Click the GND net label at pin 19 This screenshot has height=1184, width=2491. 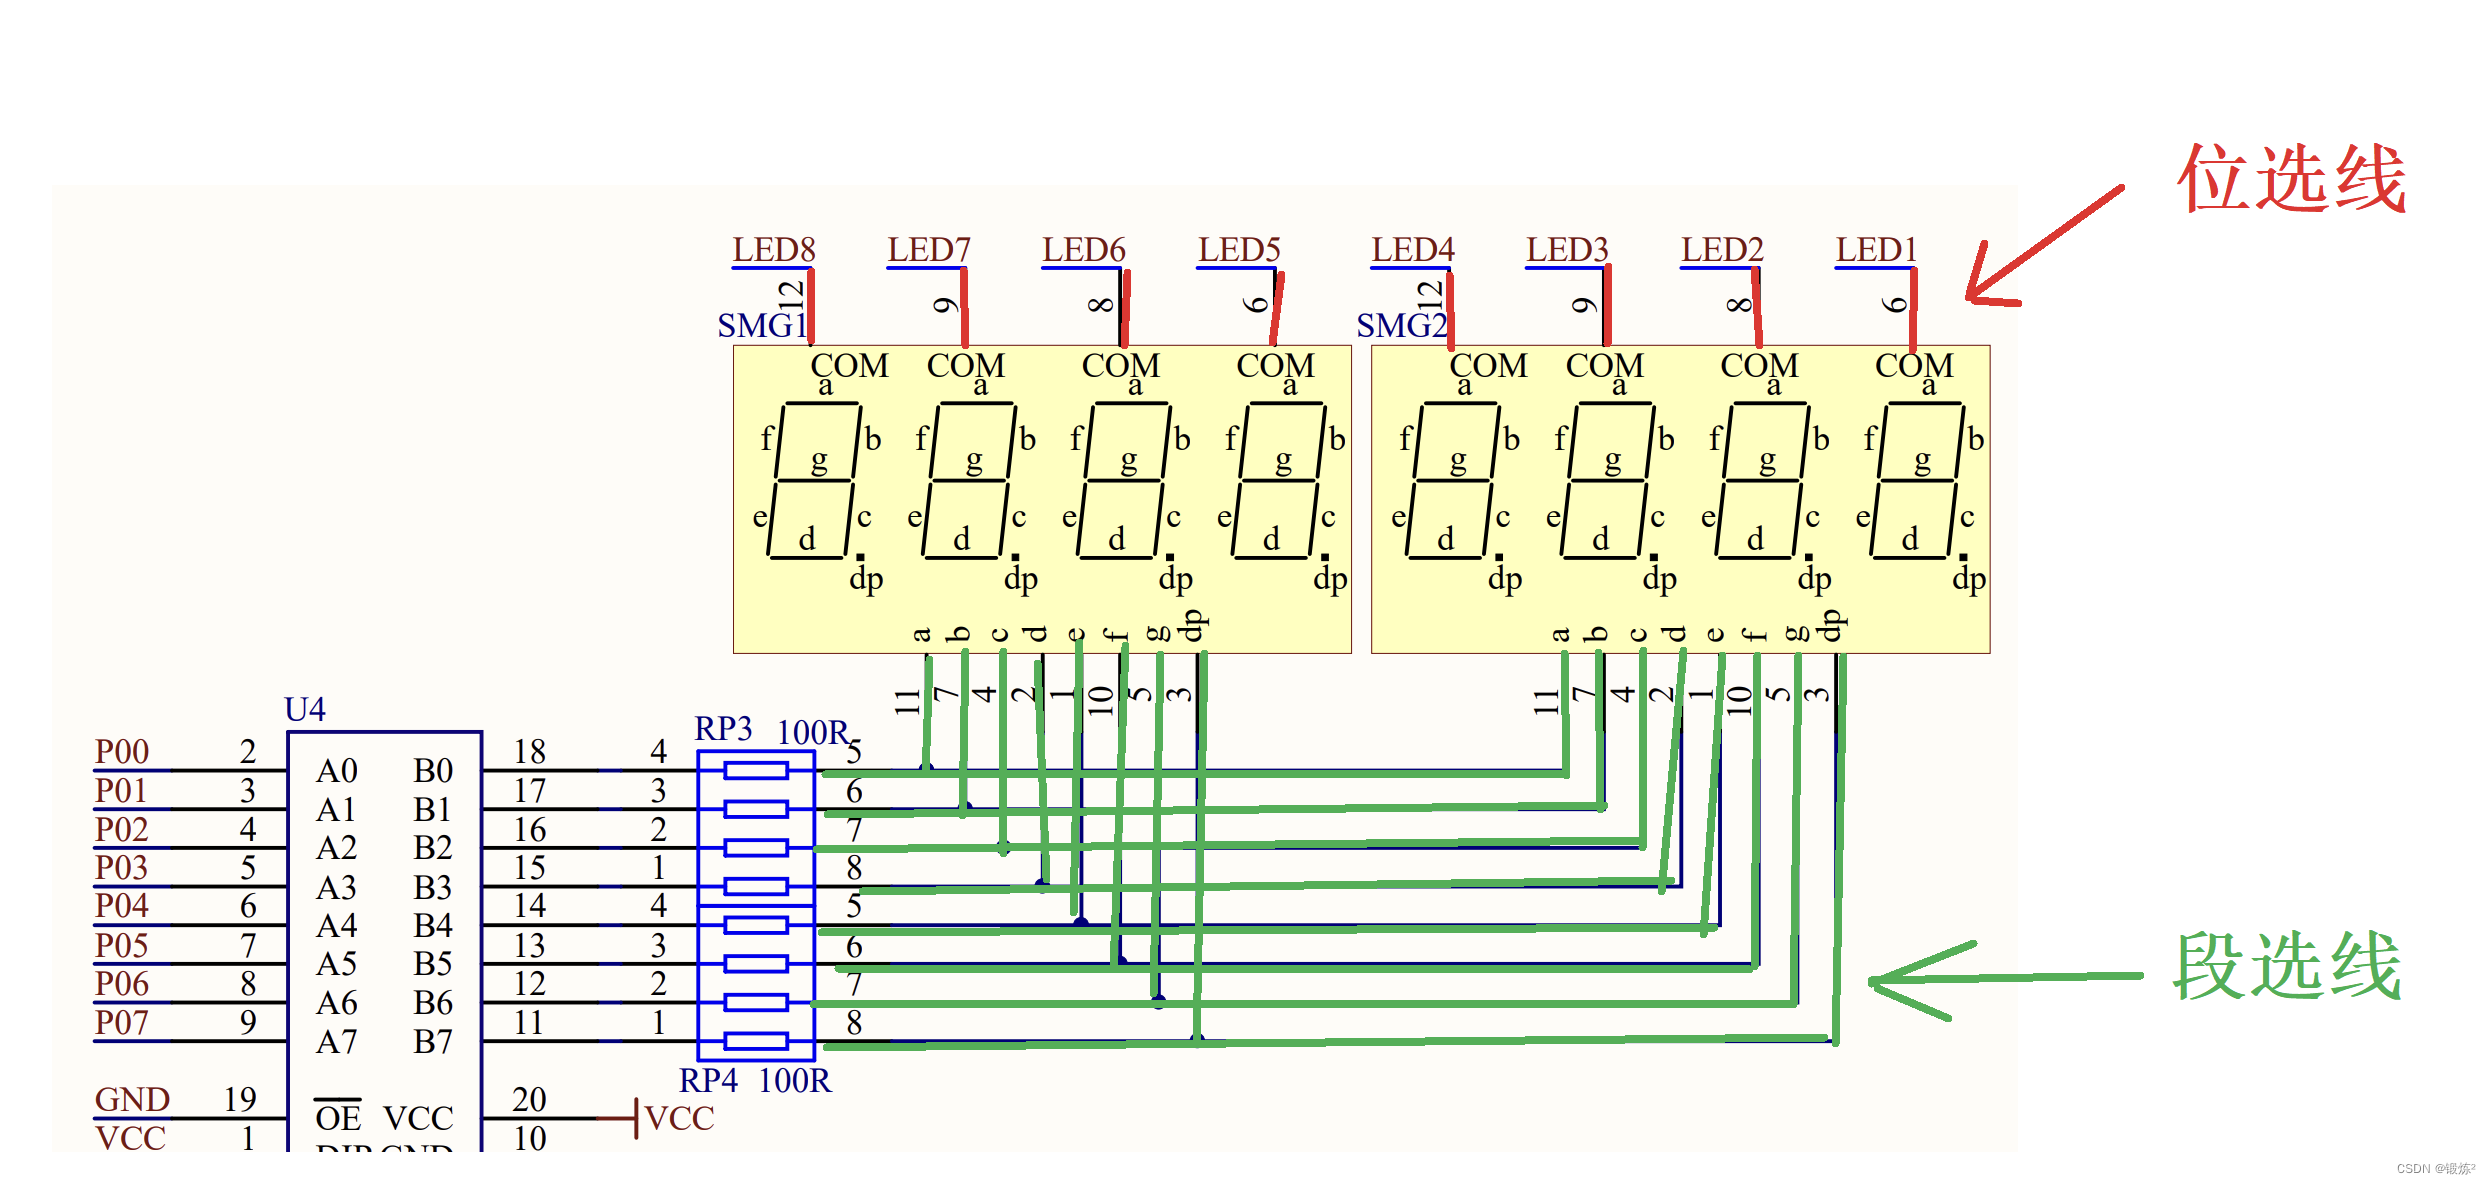[x=132, y=1100]
